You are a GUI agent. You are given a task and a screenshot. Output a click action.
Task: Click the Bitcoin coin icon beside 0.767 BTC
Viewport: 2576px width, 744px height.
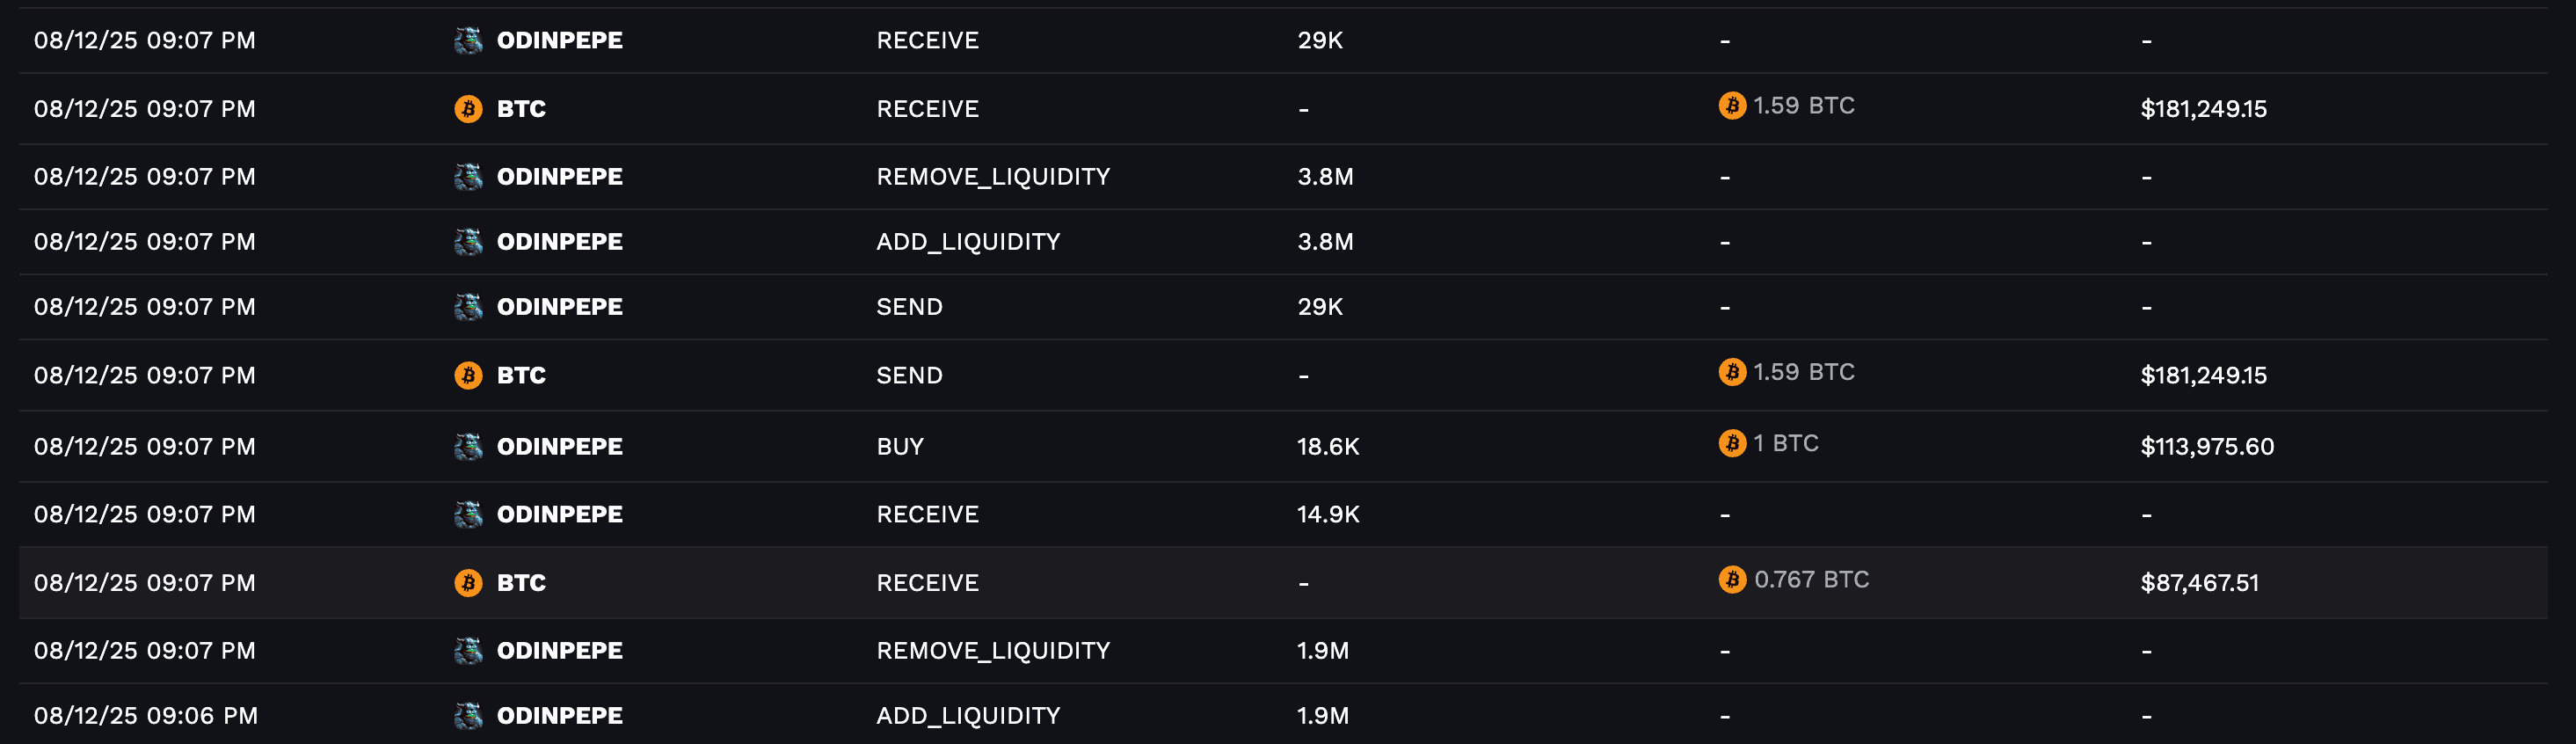(1732, 579)
